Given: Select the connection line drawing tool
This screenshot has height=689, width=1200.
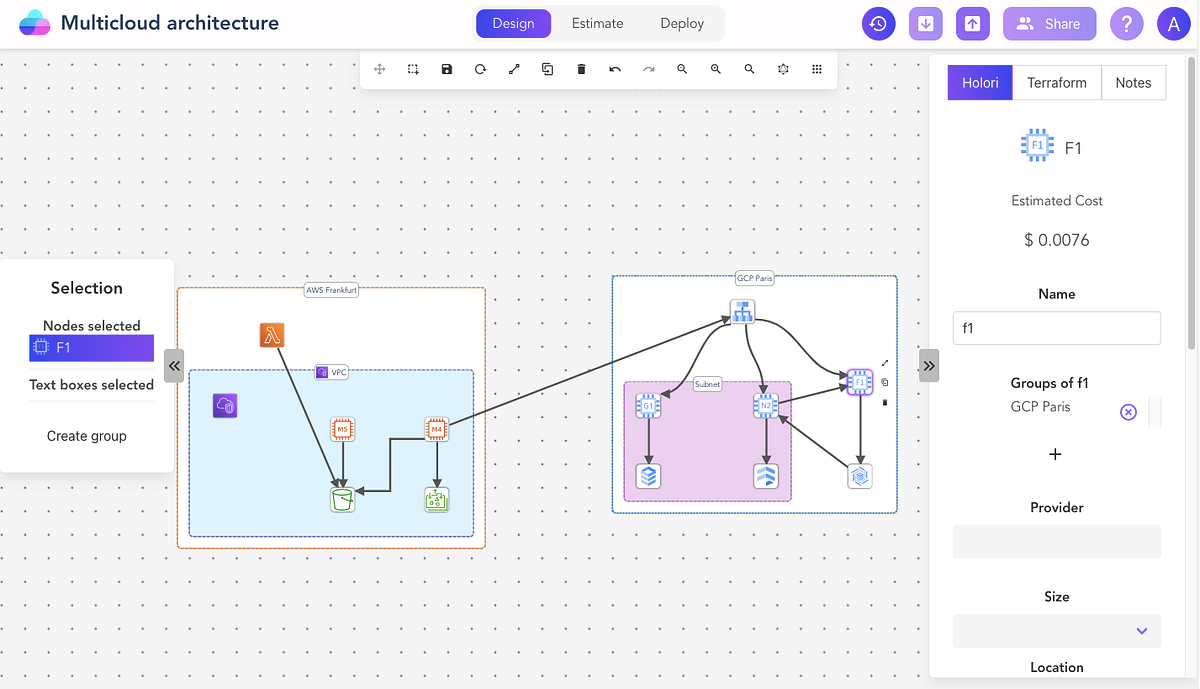Looking at the screenshot, I should pos(514,69).
